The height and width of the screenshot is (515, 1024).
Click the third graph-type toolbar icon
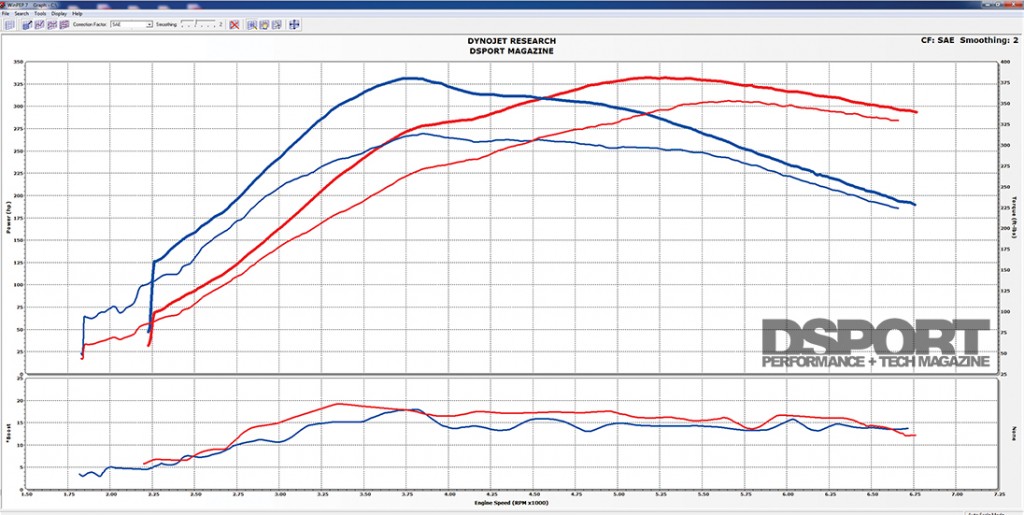point(52,25)
